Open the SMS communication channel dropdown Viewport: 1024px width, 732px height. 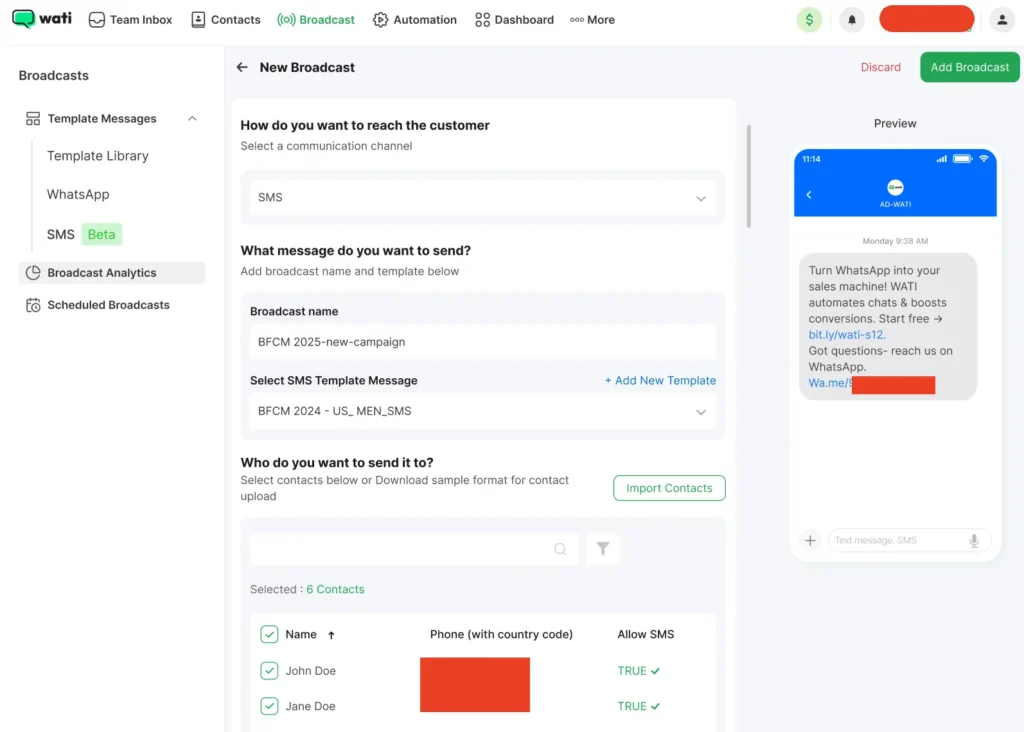pyautogui.click(x=482, y=198)
